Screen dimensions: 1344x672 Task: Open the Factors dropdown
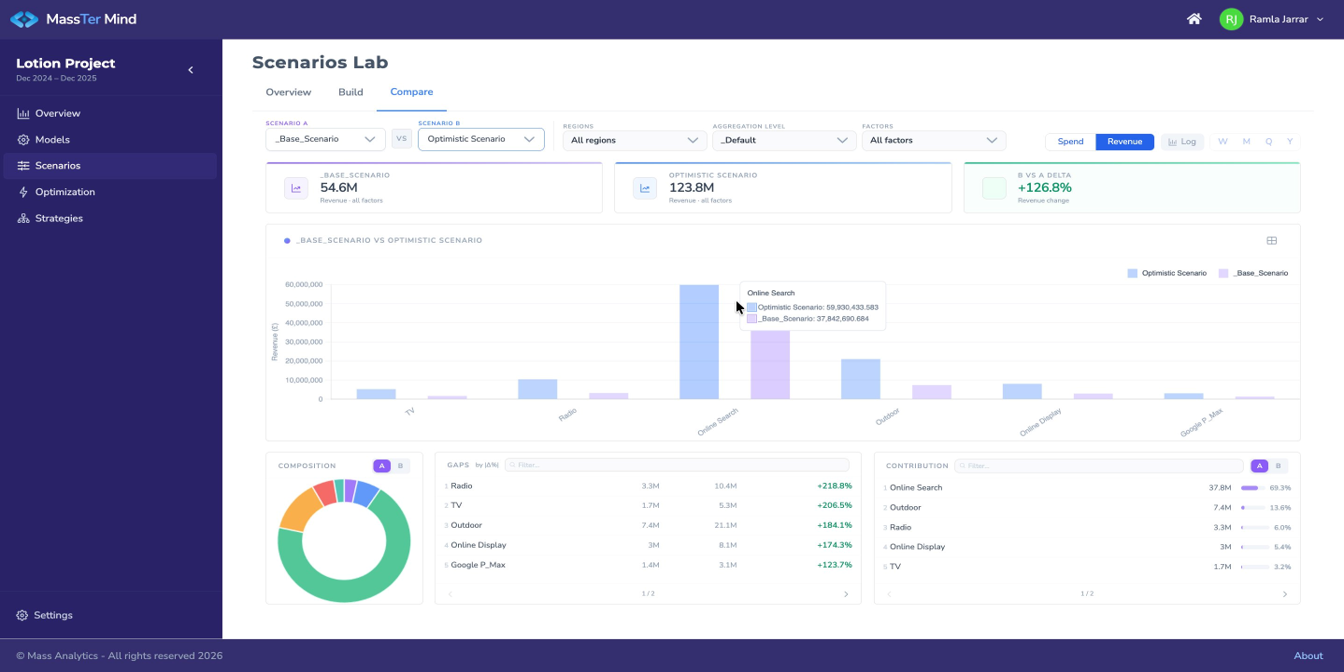coord(934,141)
